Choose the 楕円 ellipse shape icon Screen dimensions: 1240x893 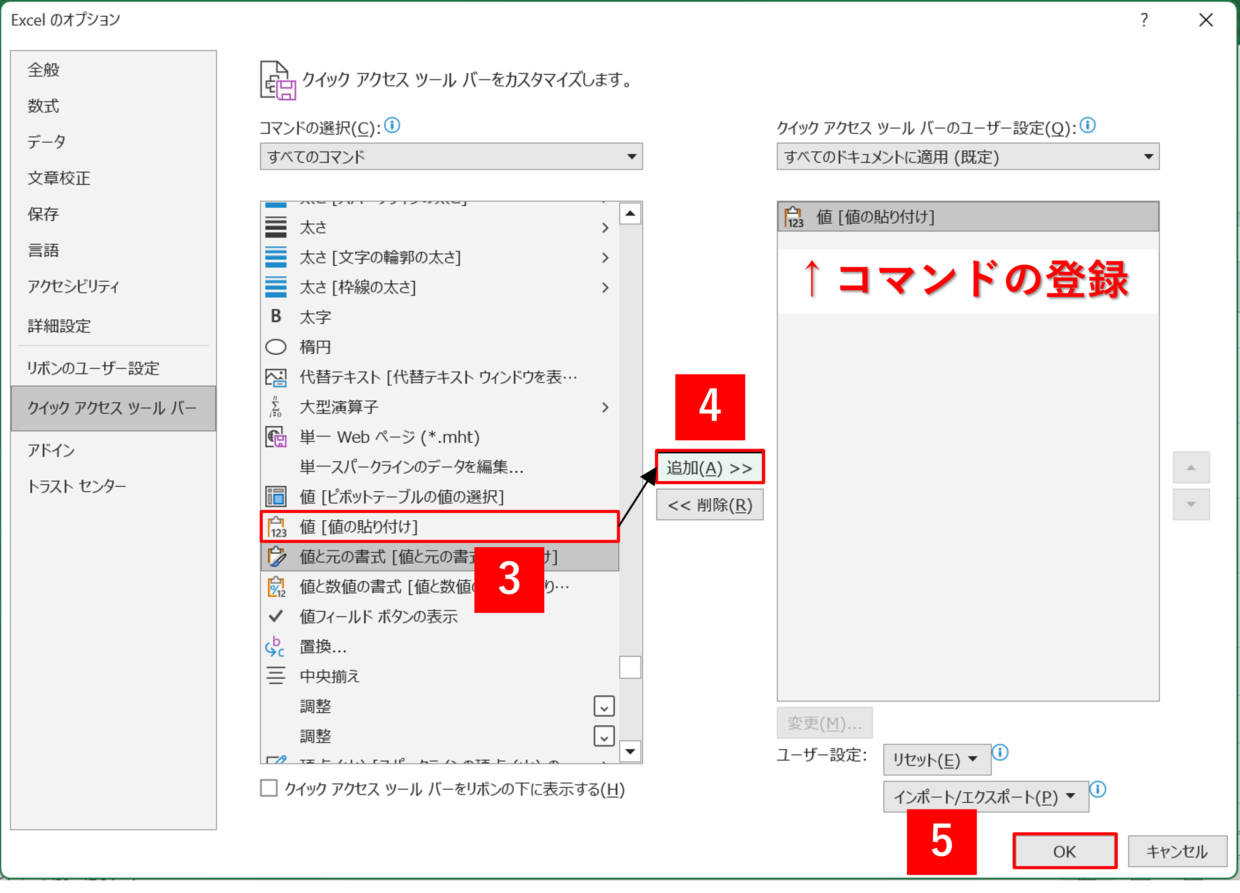coord(275,347)
